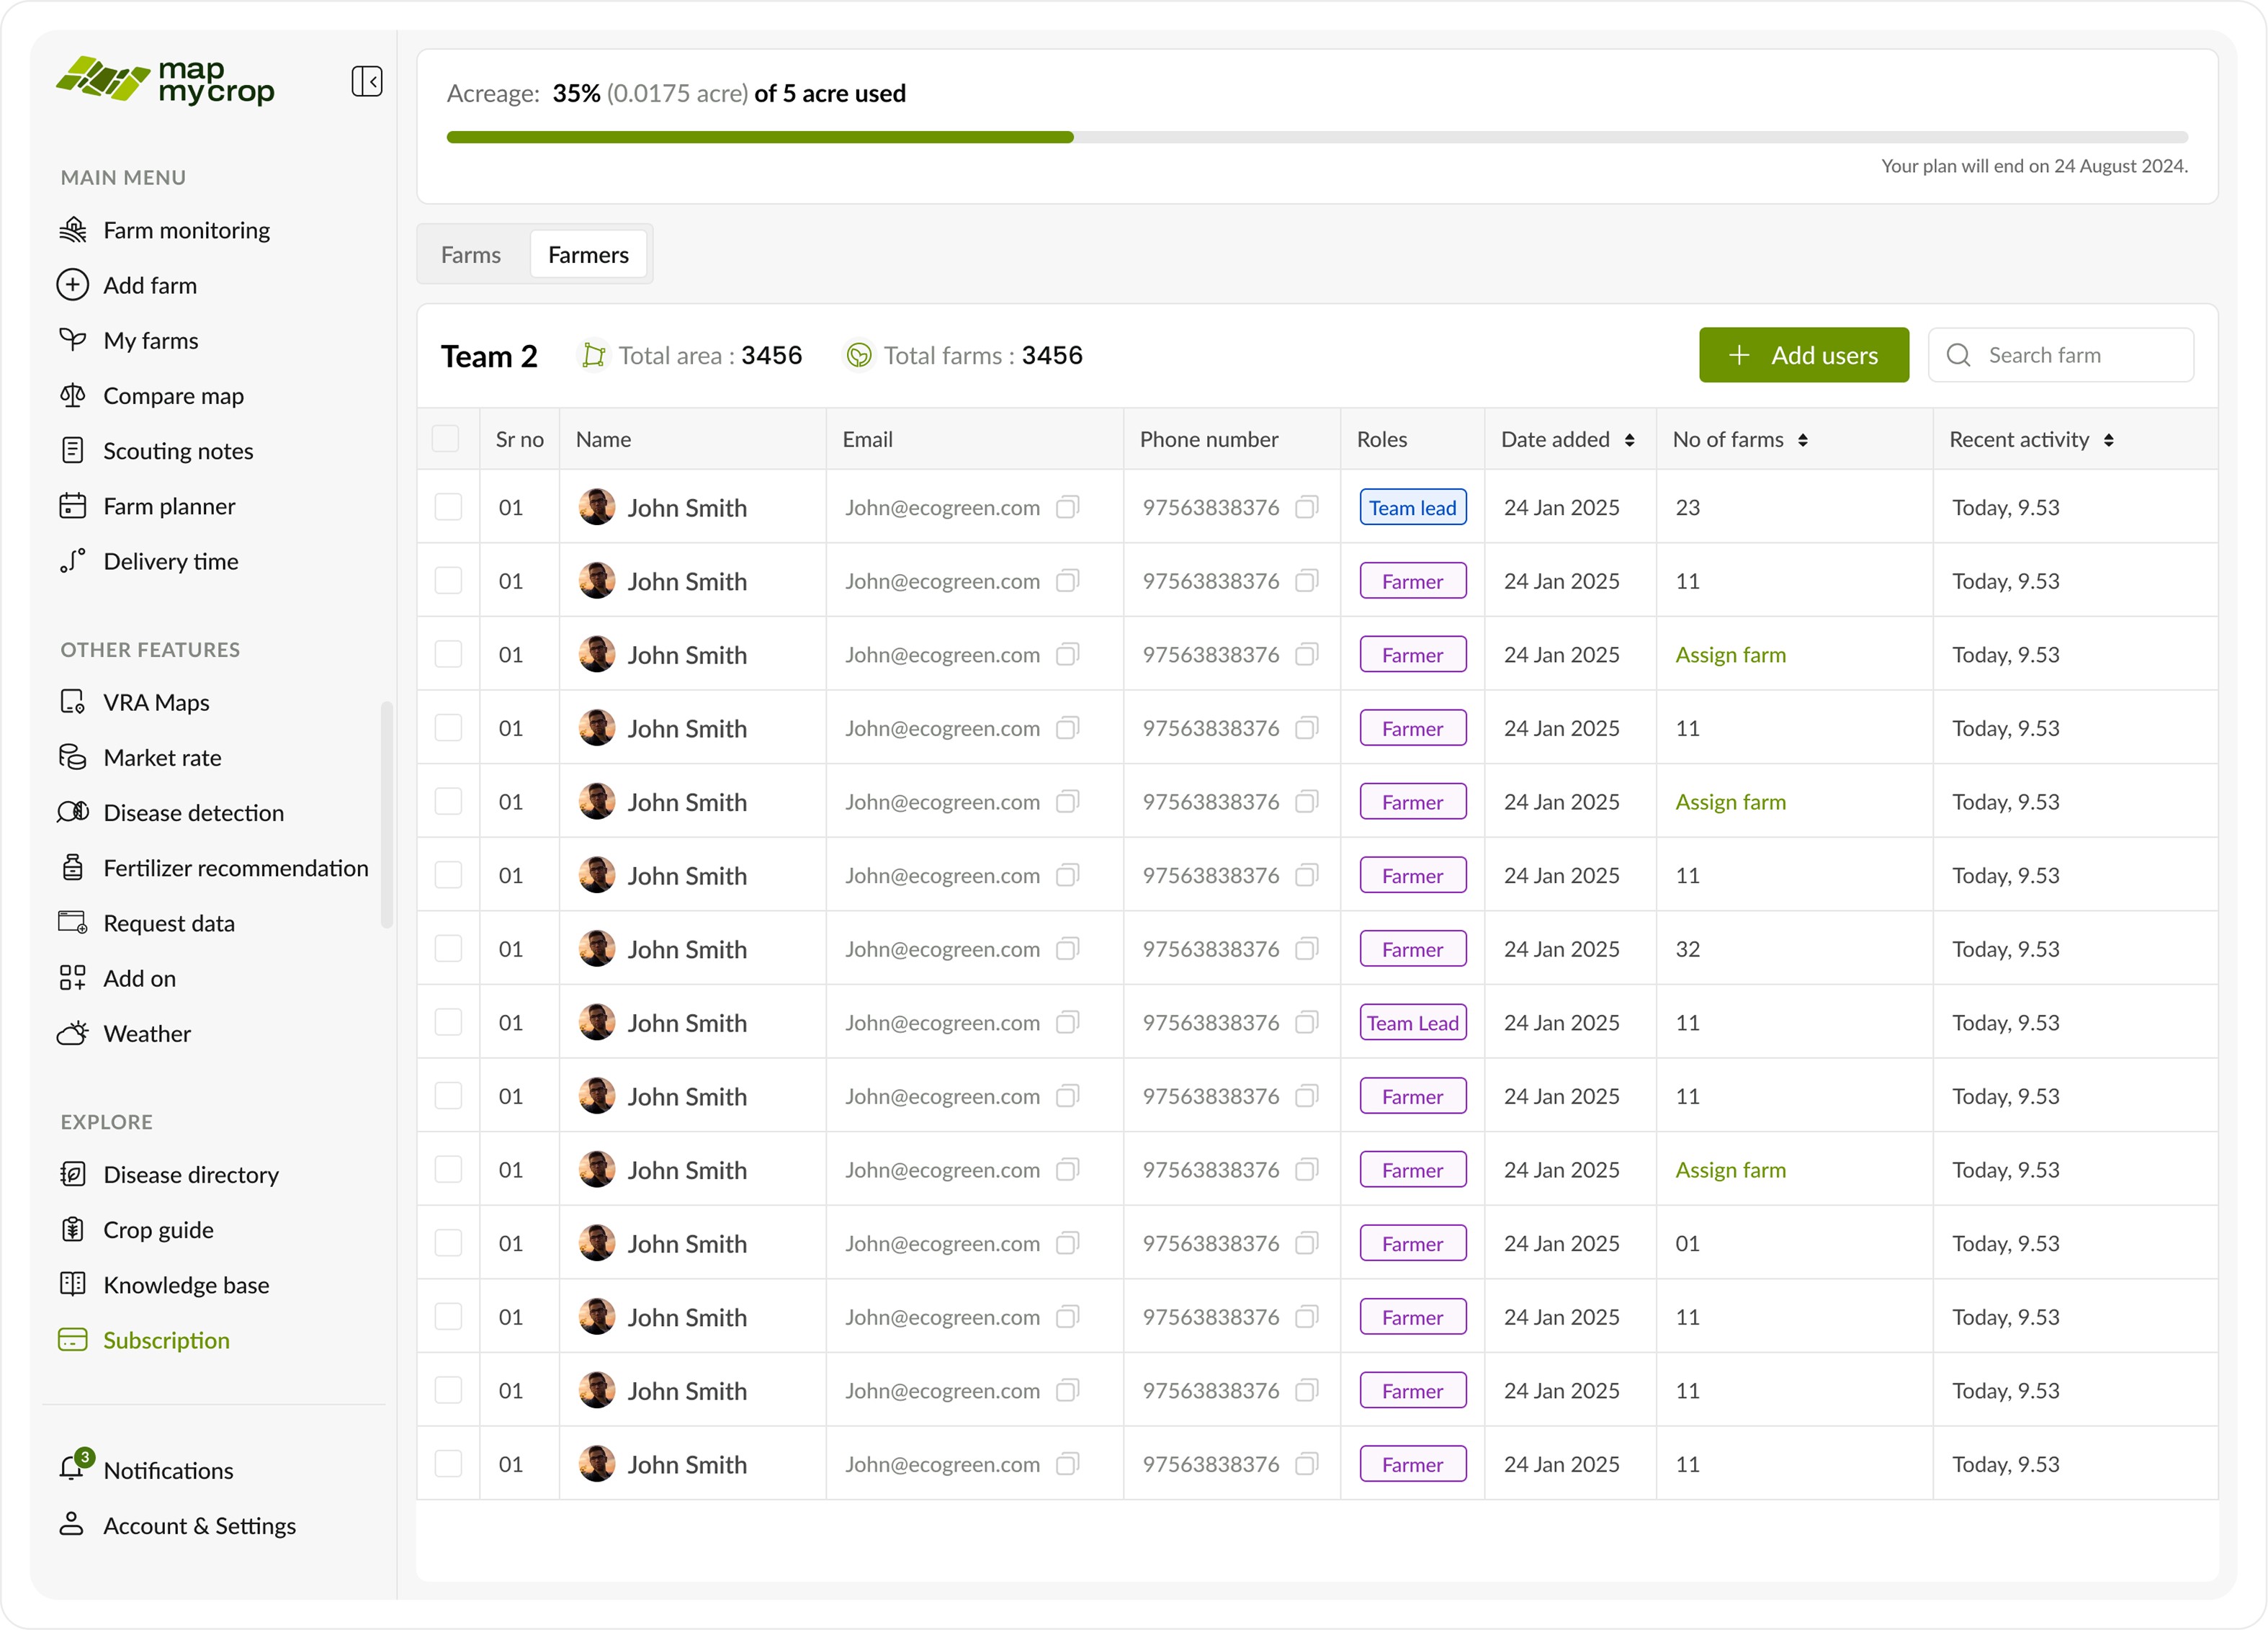Click the Compare map scales icon
This screenshot has width=2268, height=1630.
(73, 396)
